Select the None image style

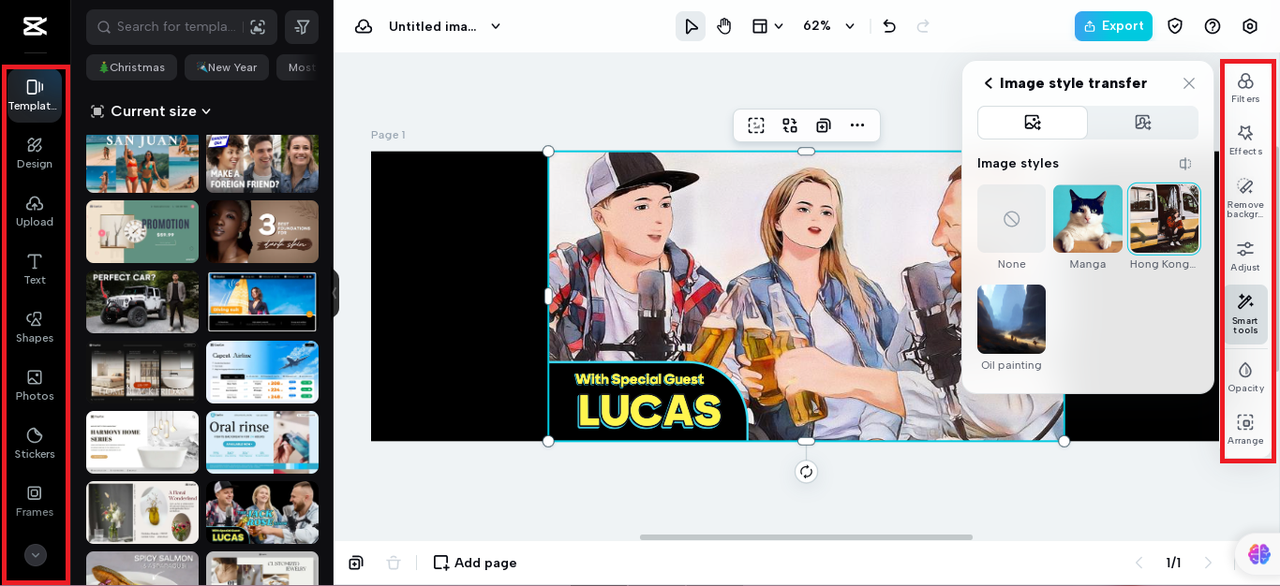coord(1011,218)
